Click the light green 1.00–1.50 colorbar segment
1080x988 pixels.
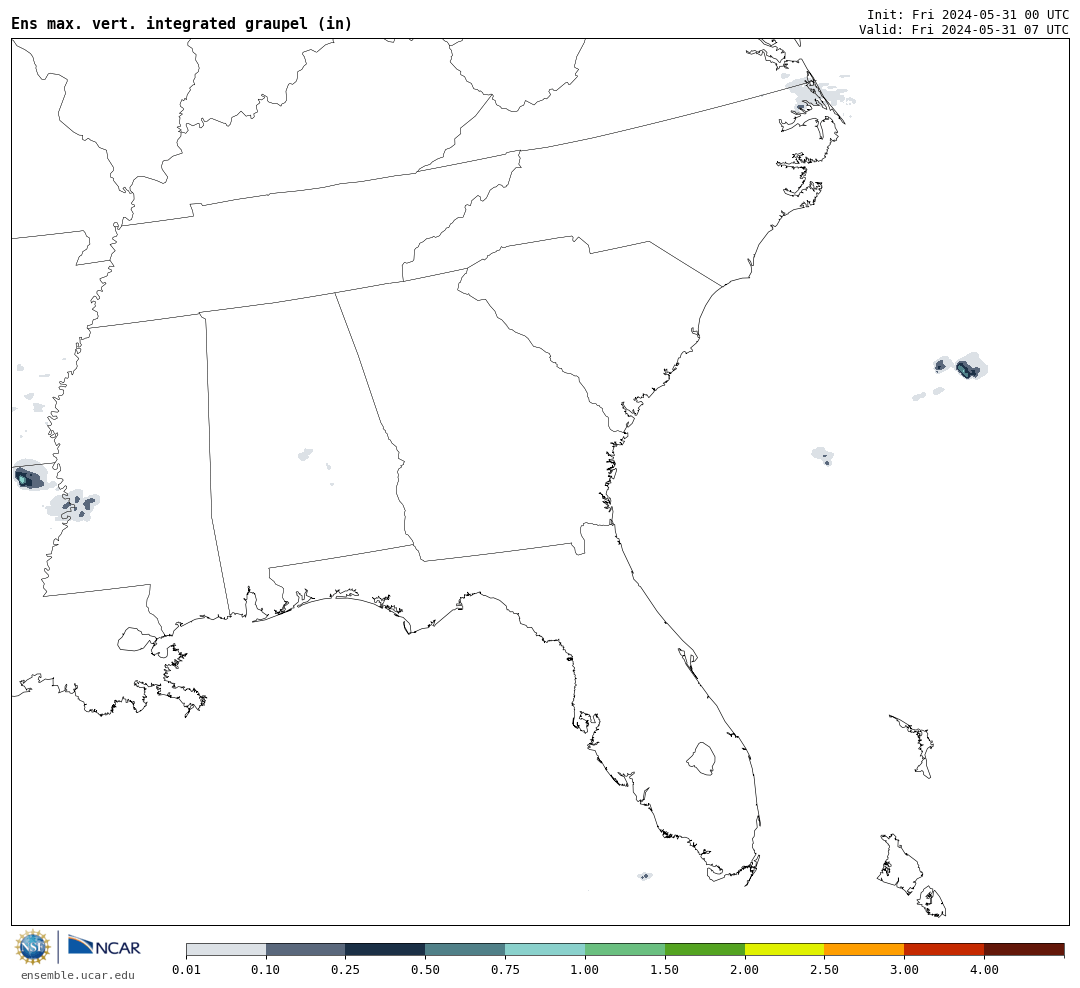[x=625, y=949]
